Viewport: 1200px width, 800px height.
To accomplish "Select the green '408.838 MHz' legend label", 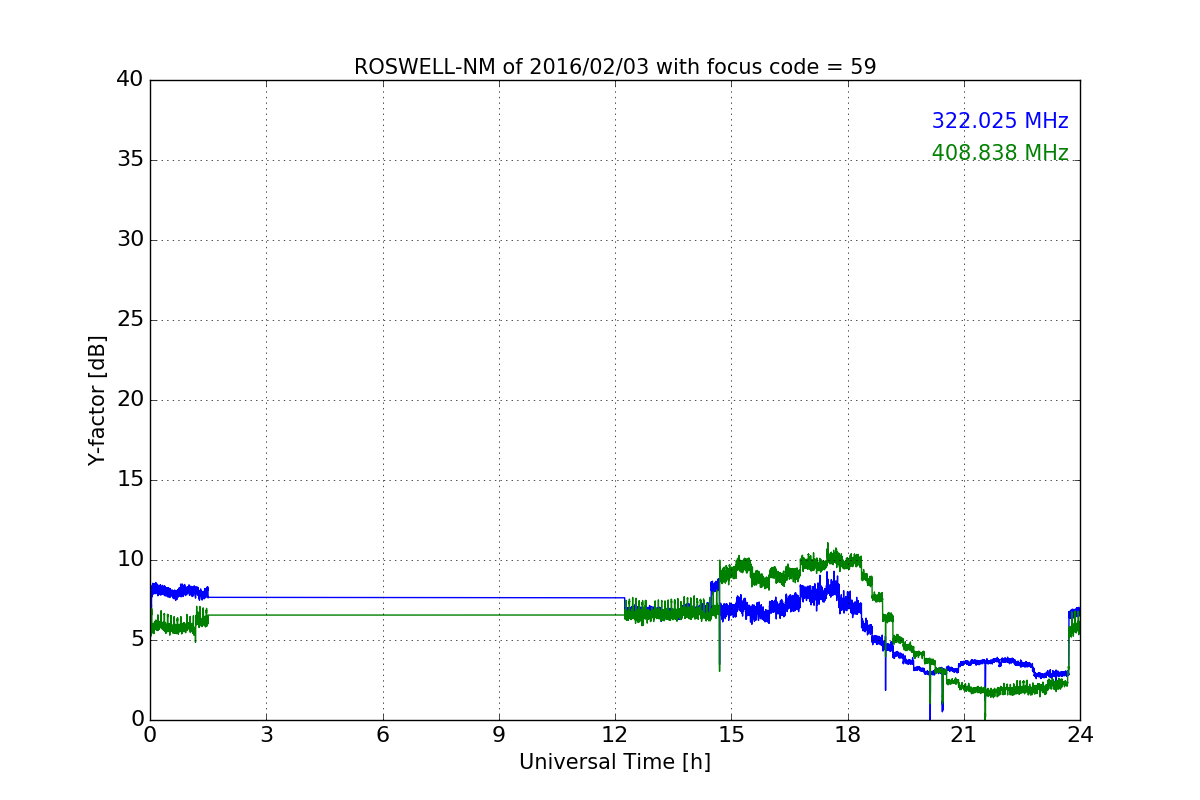I will (1000, 153).
